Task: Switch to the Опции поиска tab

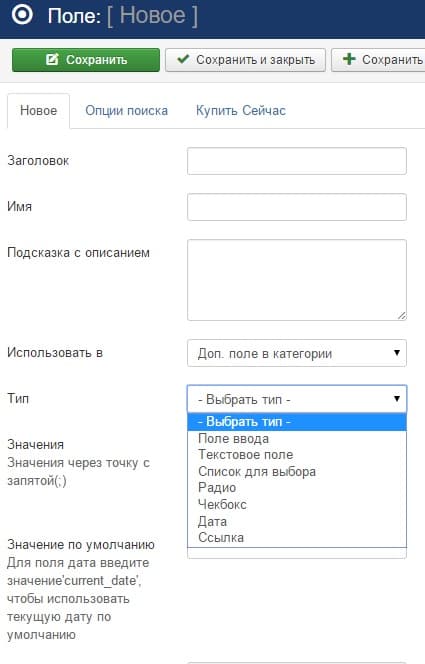Action: point(127,111)
